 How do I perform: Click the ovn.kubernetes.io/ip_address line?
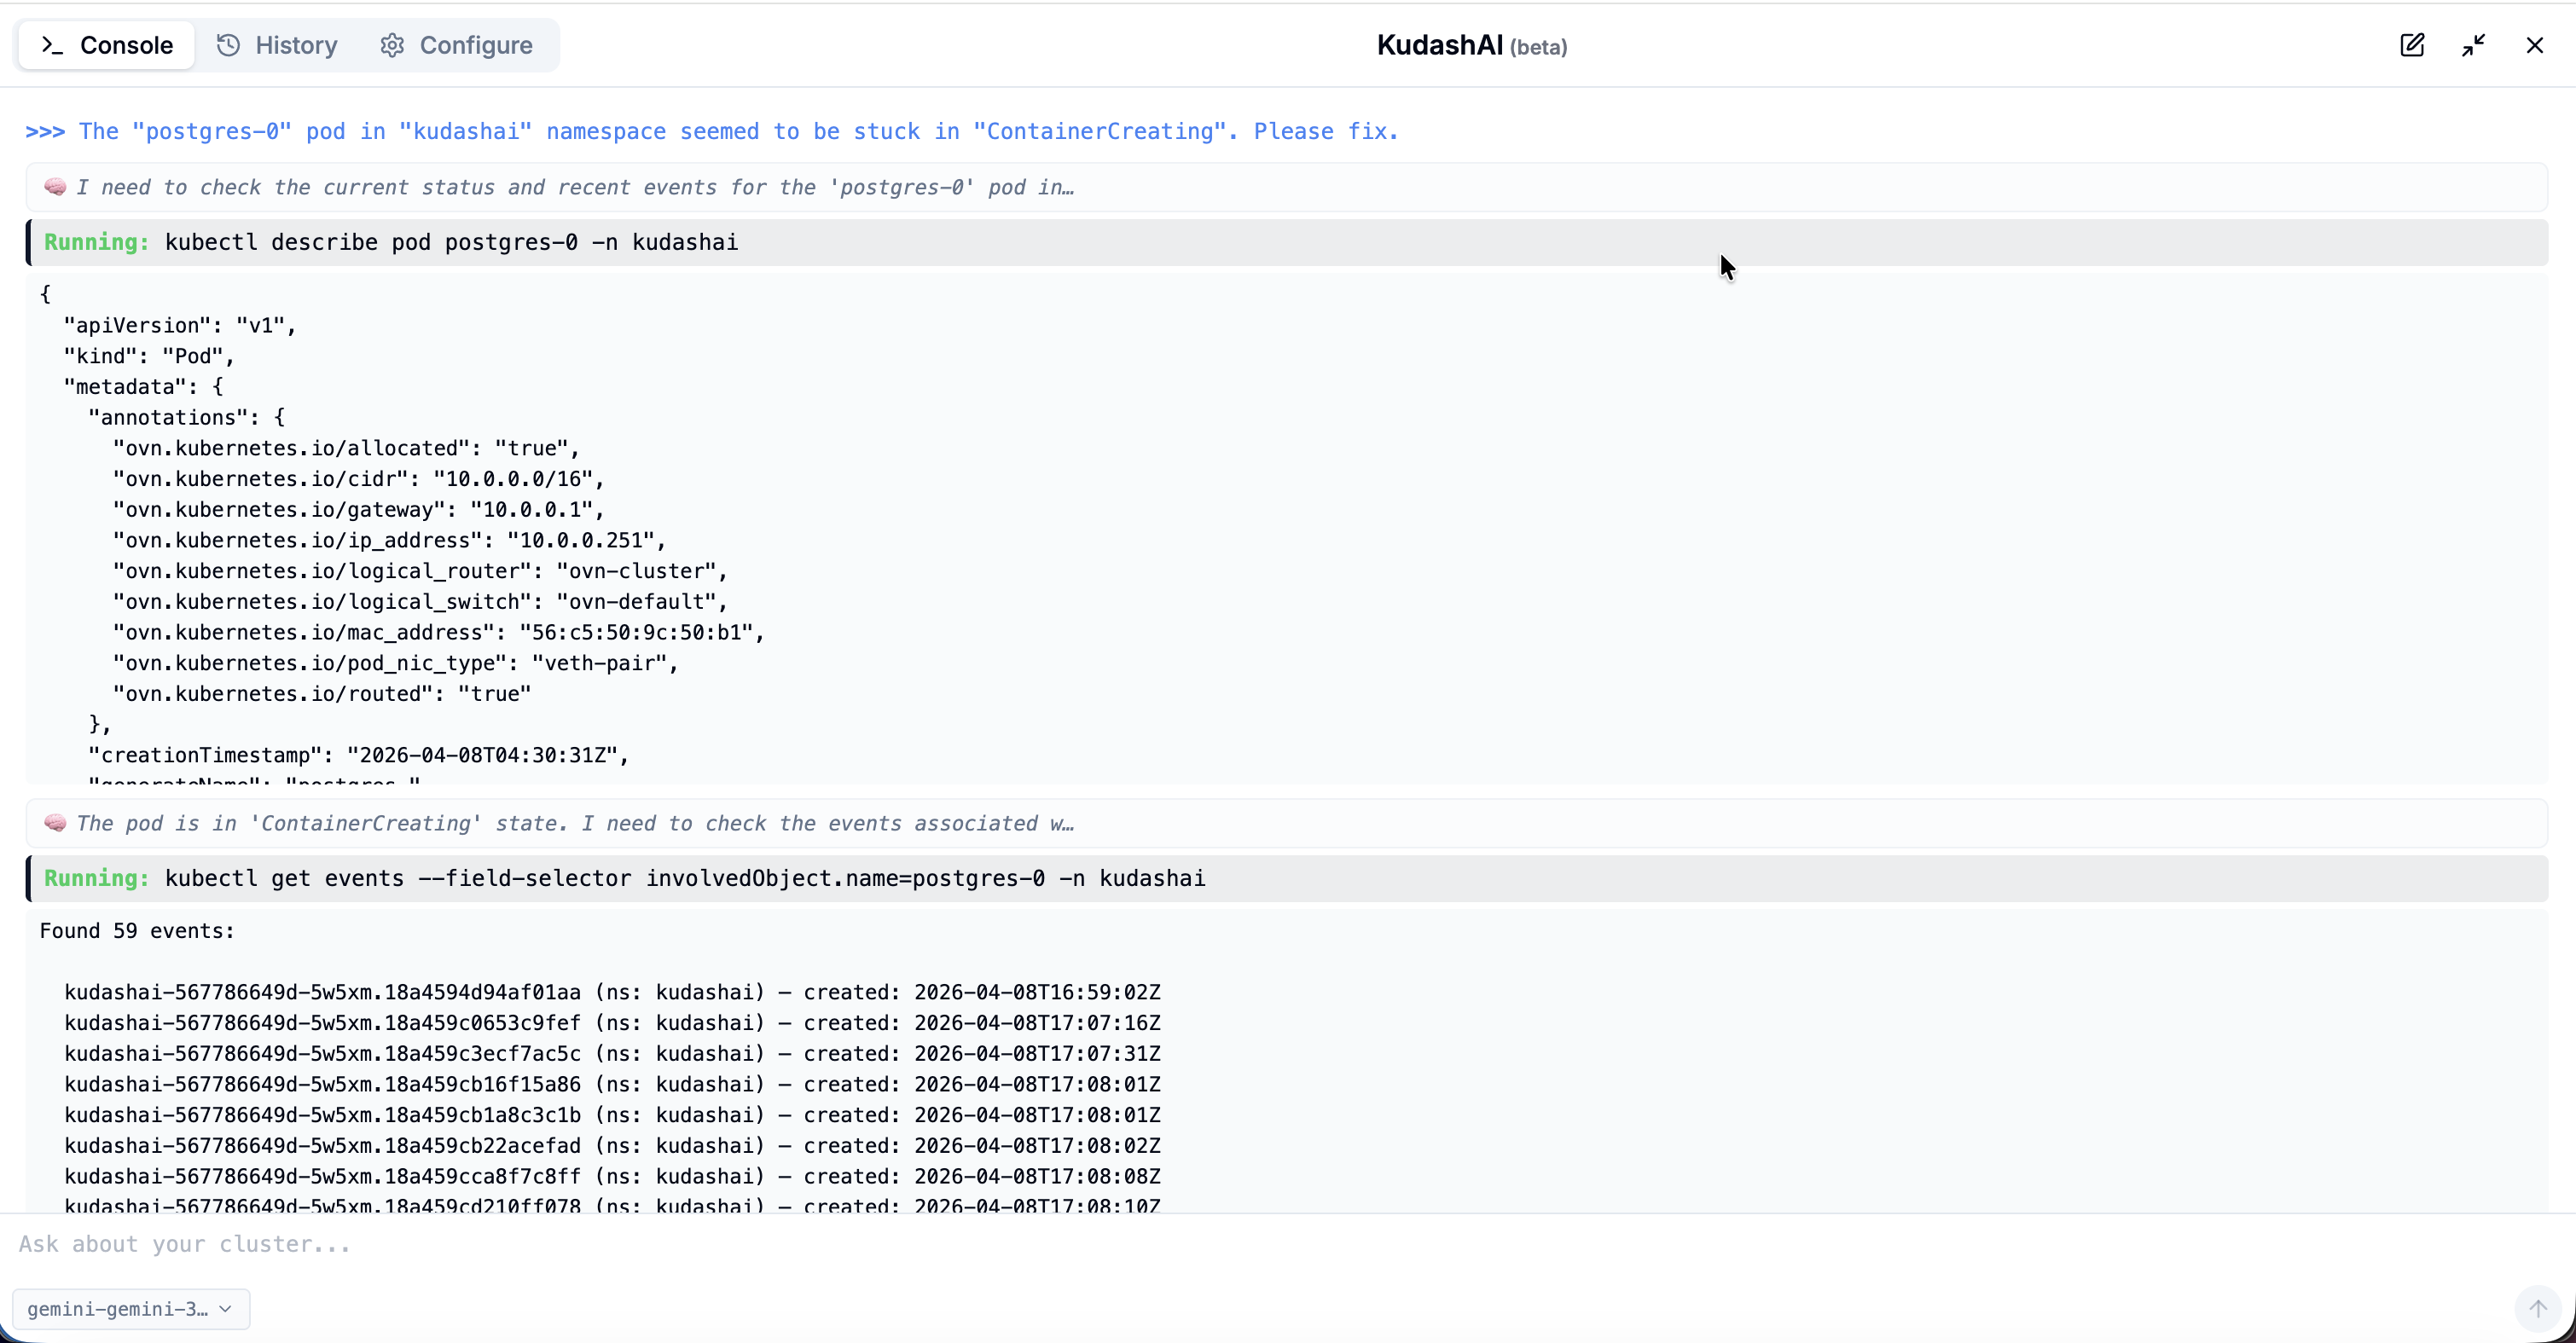(389, 540)
